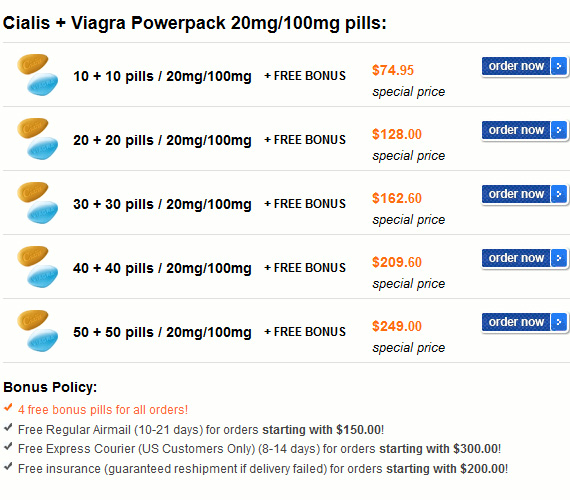
Task: Click arrow icon beside $249.00 order button
Action: click(559, 322)
